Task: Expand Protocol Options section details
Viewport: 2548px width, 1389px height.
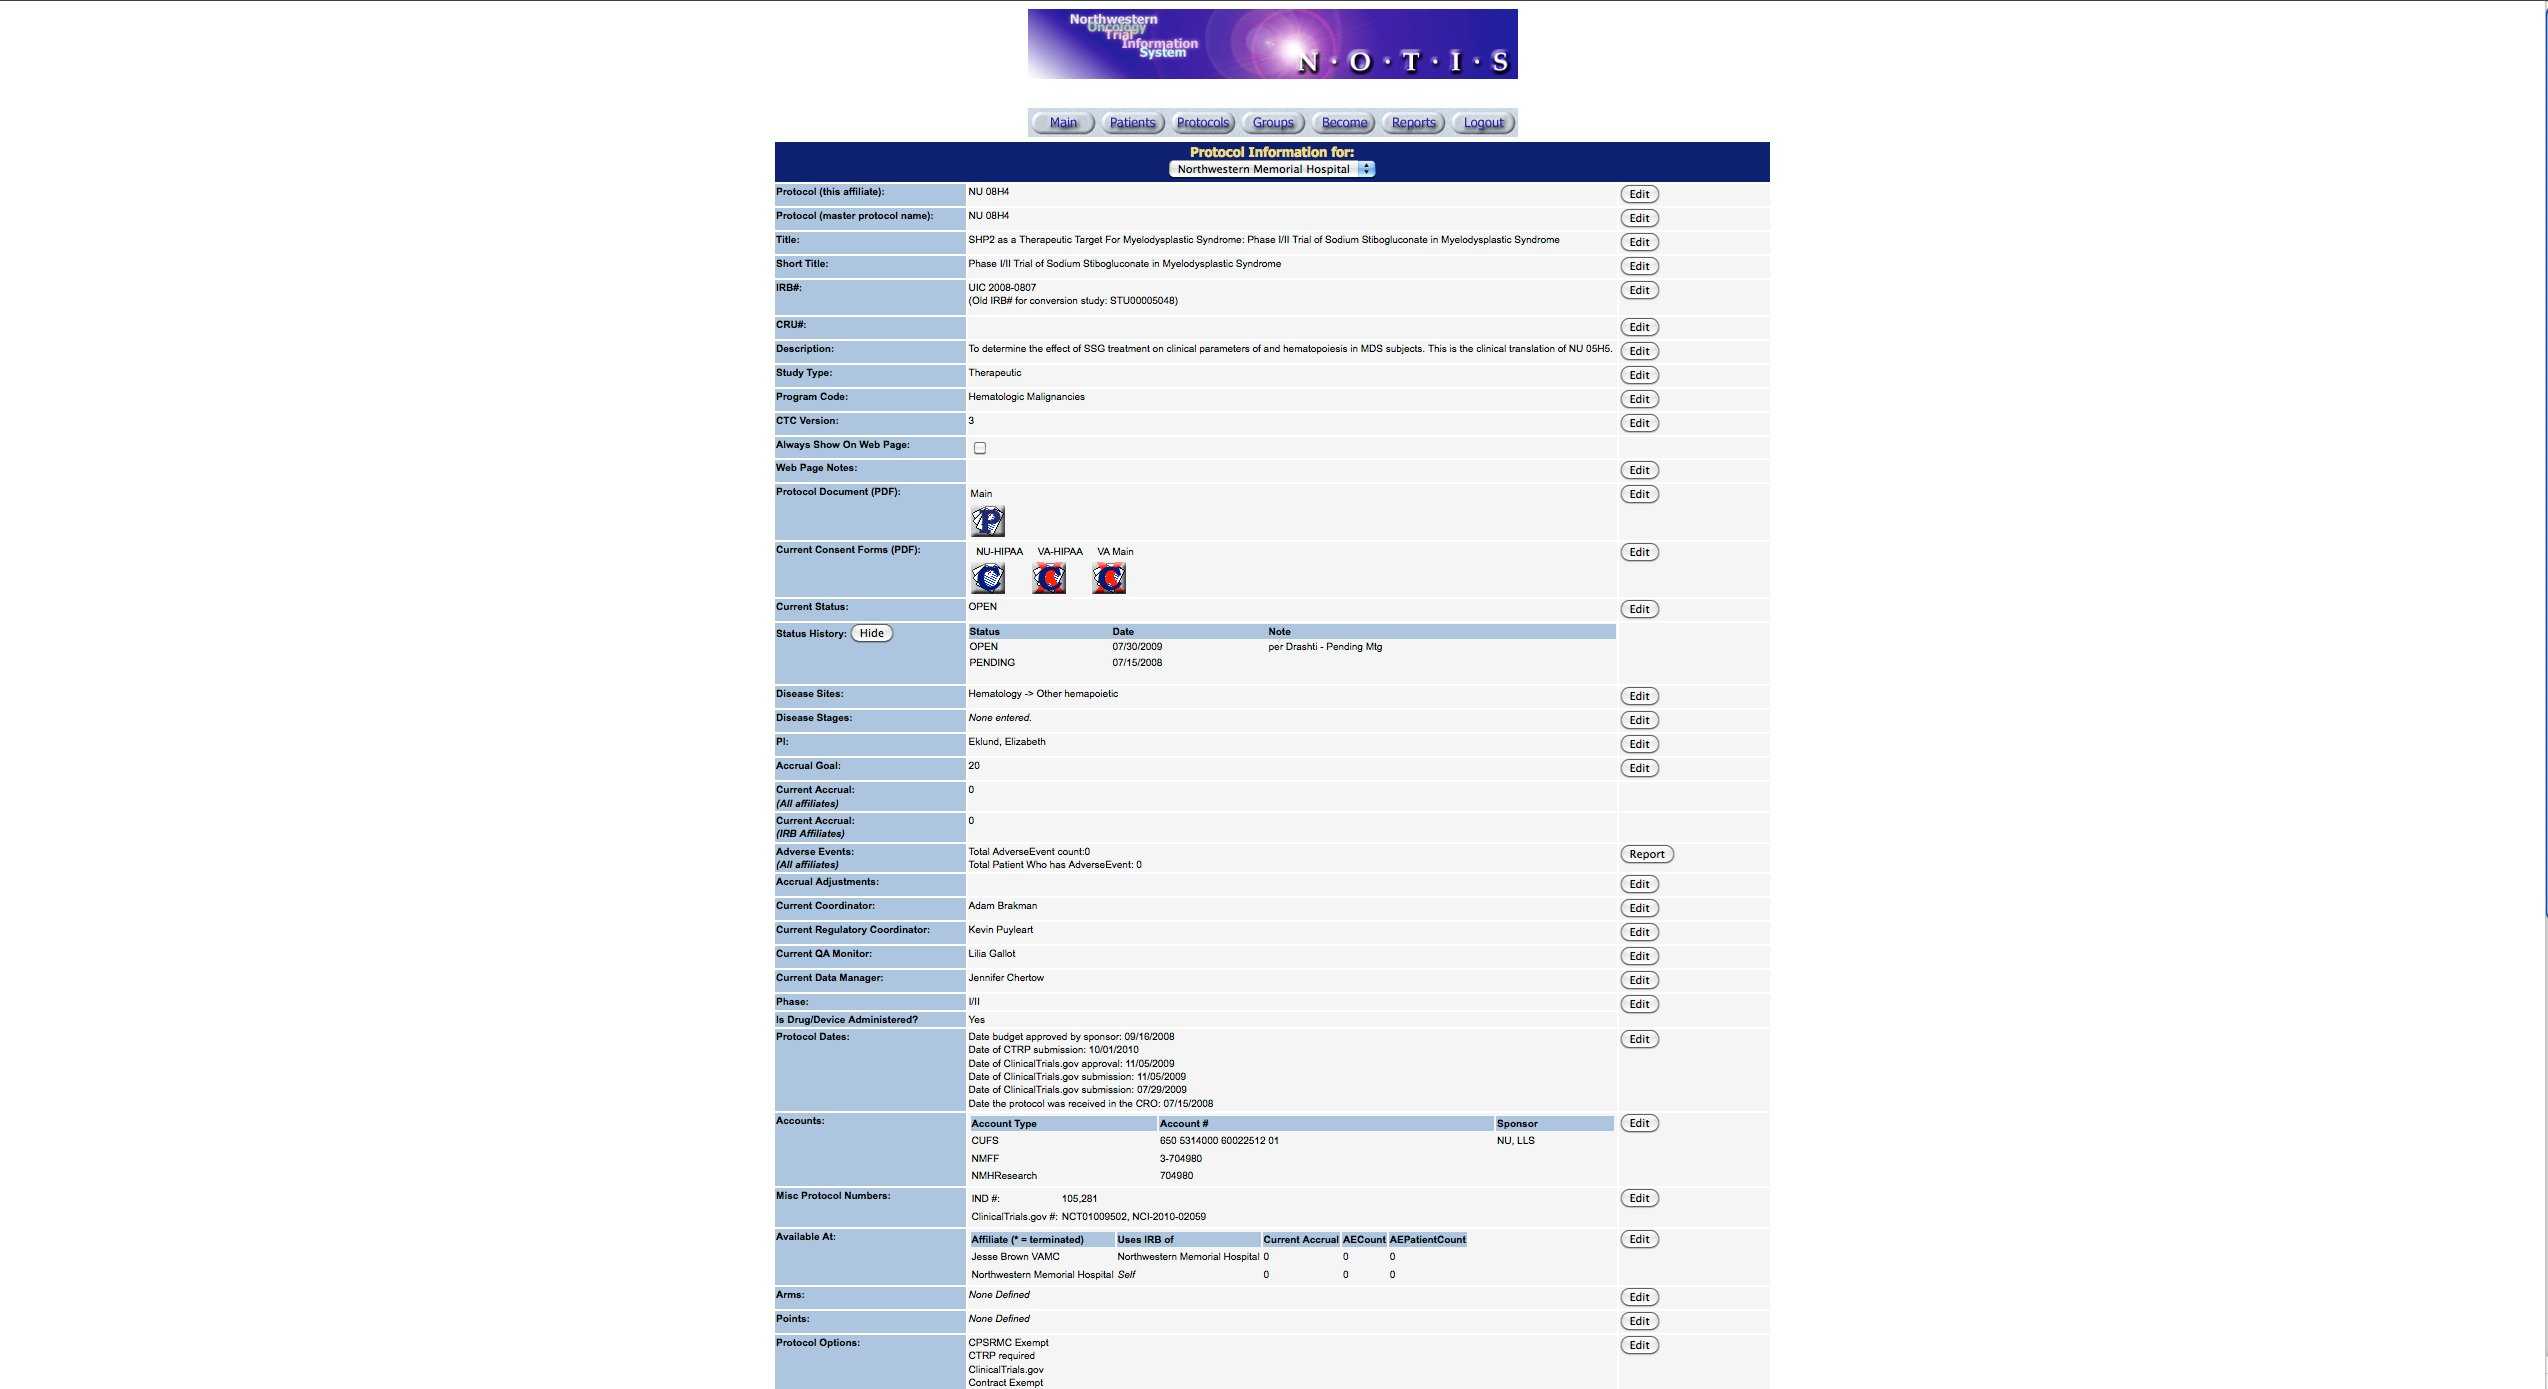Action: 1637,1345
